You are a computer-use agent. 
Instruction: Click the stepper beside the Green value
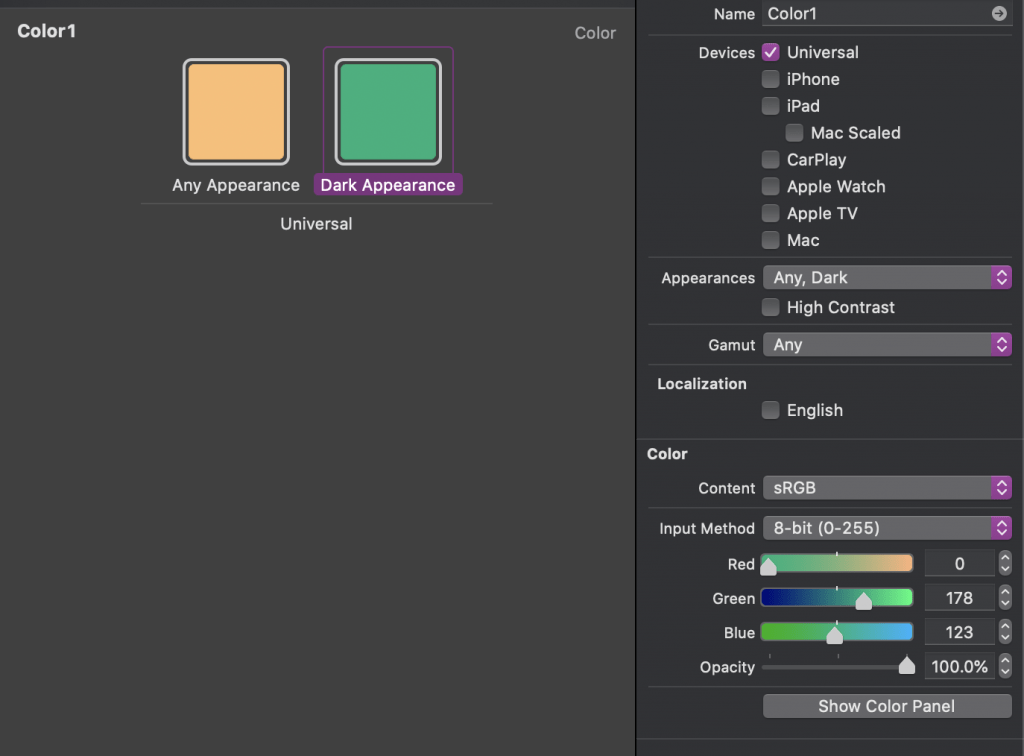1005,598
